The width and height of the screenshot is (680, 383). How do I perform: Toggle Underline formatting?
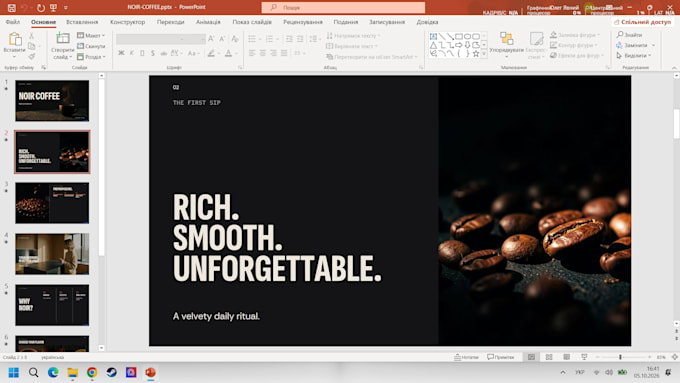pos(142,53)
